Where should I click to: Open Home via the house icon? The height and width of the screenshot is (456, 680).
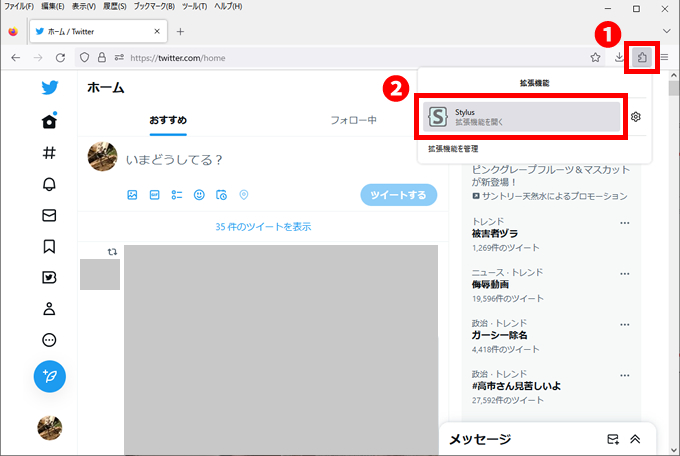pos(49,121)
